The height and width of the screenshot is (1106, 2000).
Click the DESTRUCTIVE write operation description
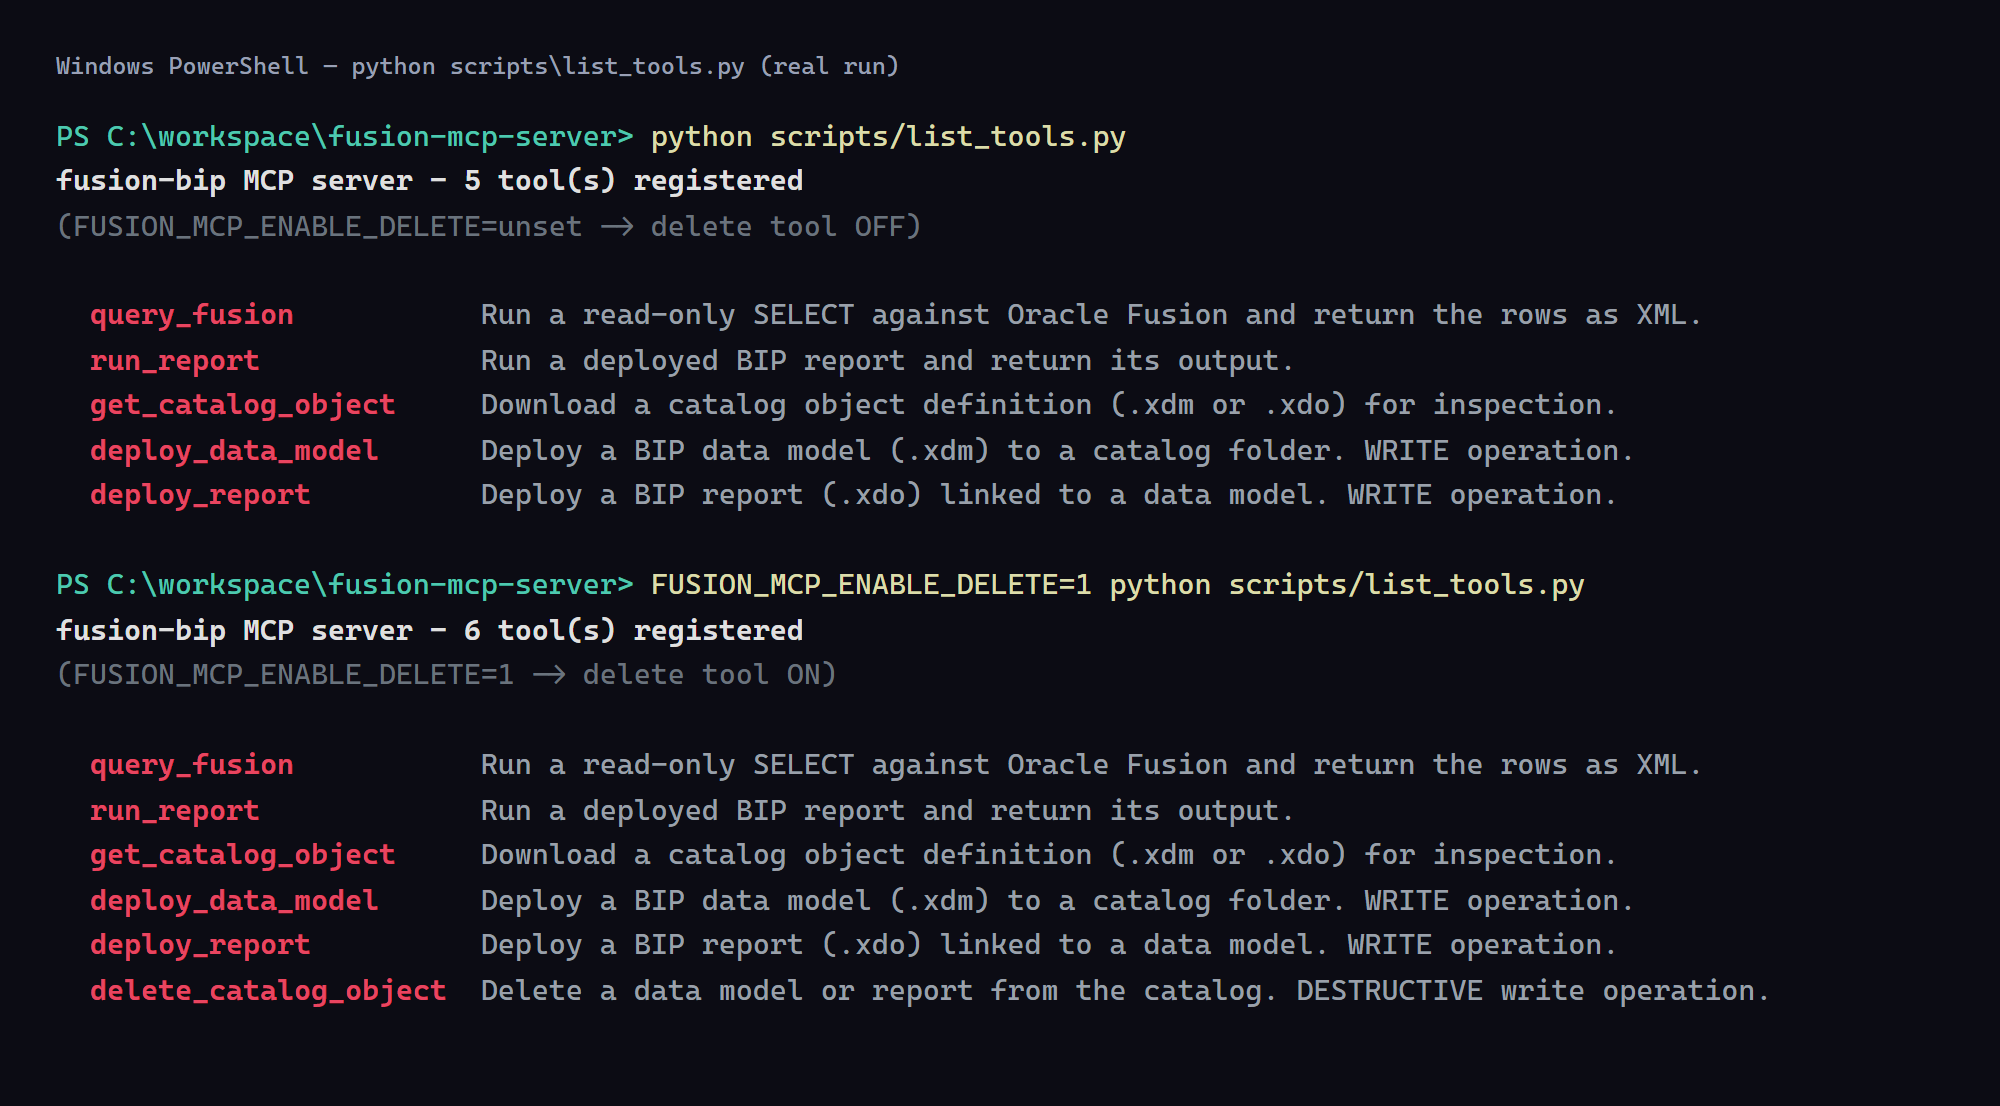tap(1125, 990)
